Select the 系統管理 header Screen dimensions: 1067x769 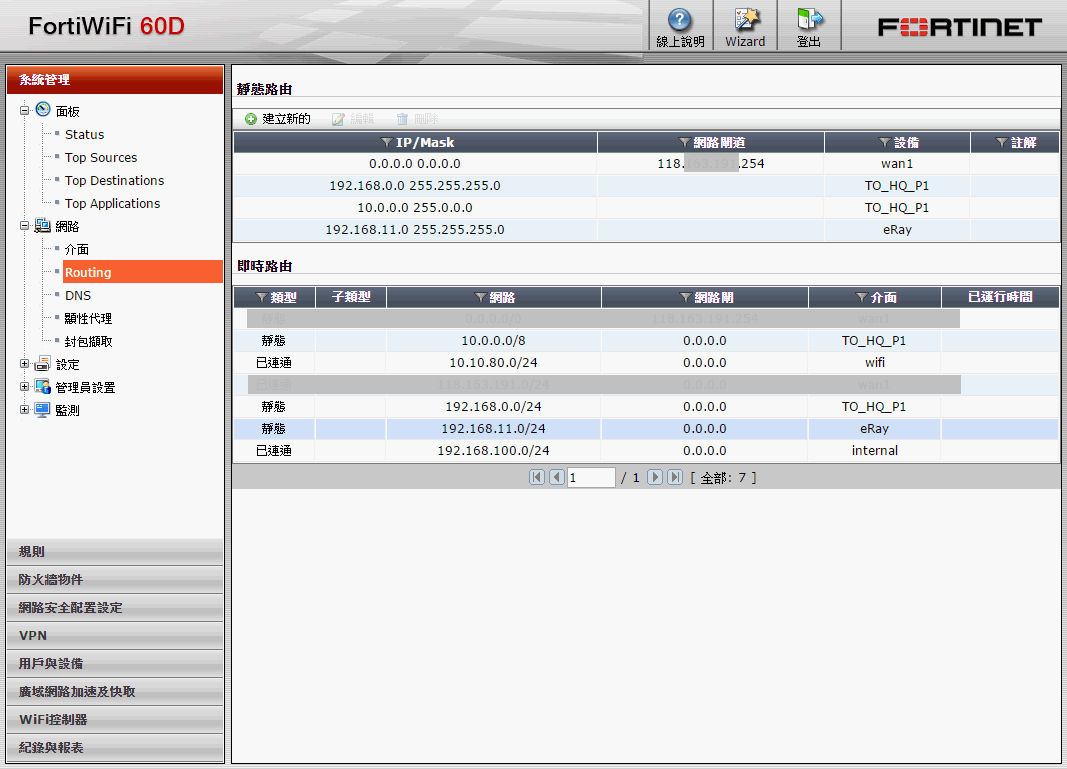(x=115, y=80)
